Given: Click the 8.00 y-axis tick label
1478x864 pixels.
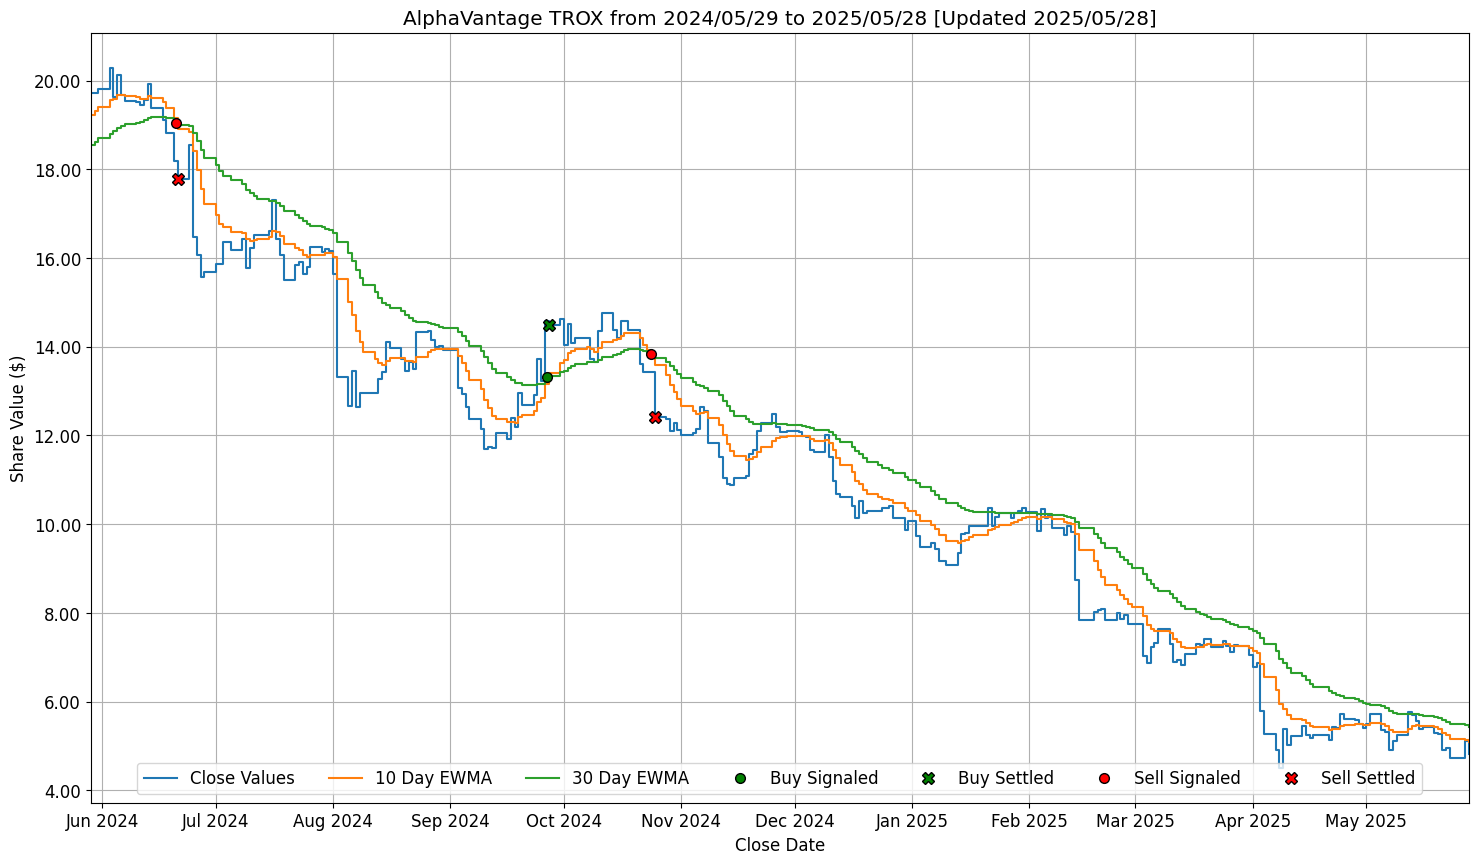Looking at the screenshot, I should (x=62, y=613).
